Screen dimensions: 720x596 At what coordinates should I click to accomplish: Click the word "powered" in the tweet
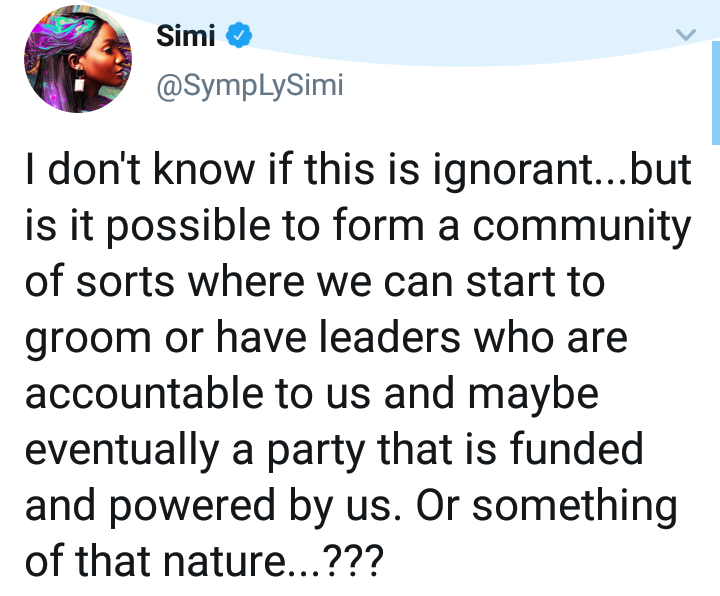click(192, 507)
